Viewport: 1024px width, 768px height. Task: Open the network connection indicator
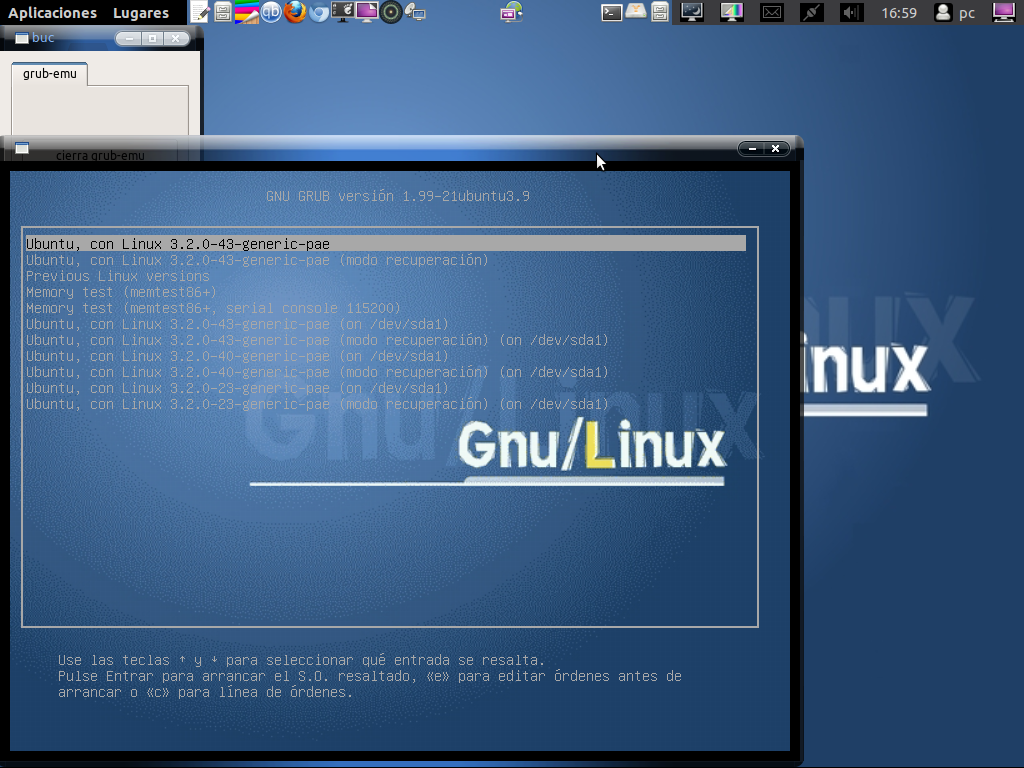[812, 12]
